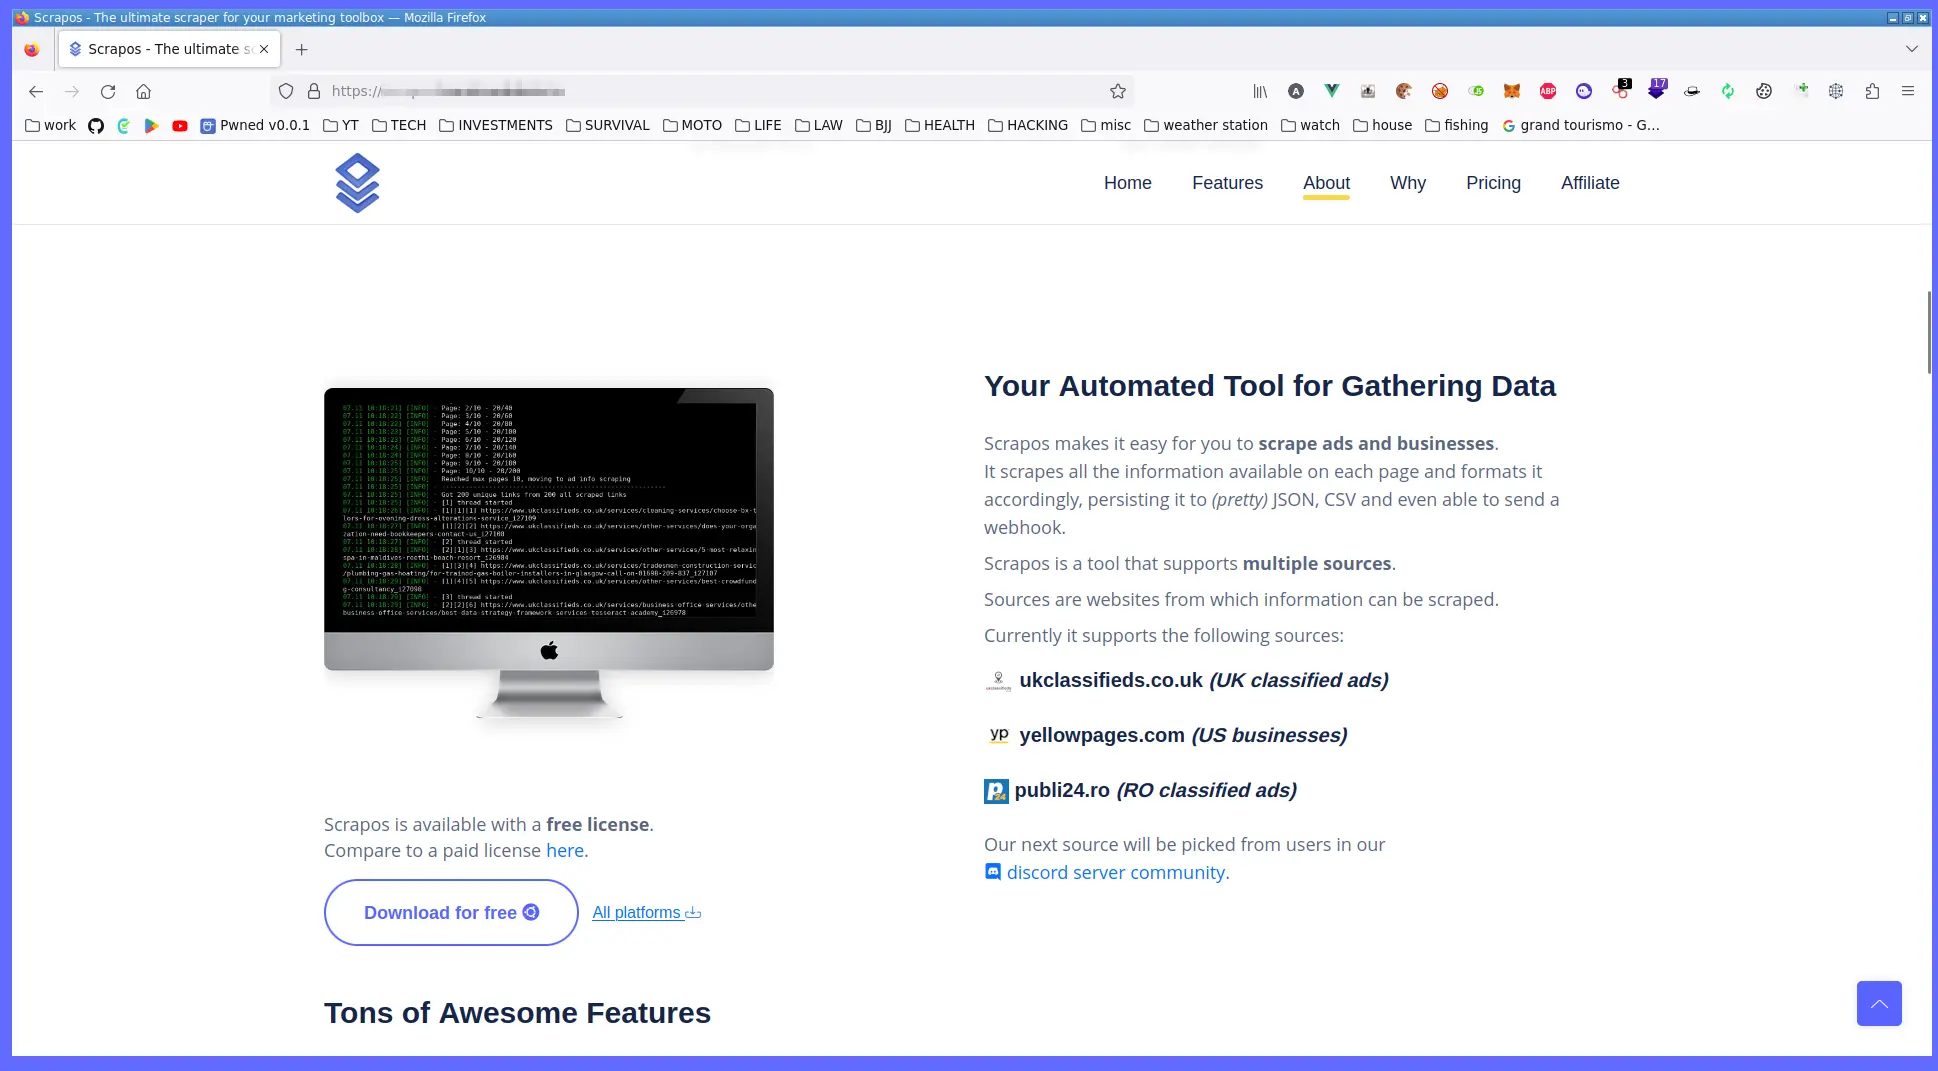
Task: Go to the Pricing nav item
Action: [x=1493, y=183]
